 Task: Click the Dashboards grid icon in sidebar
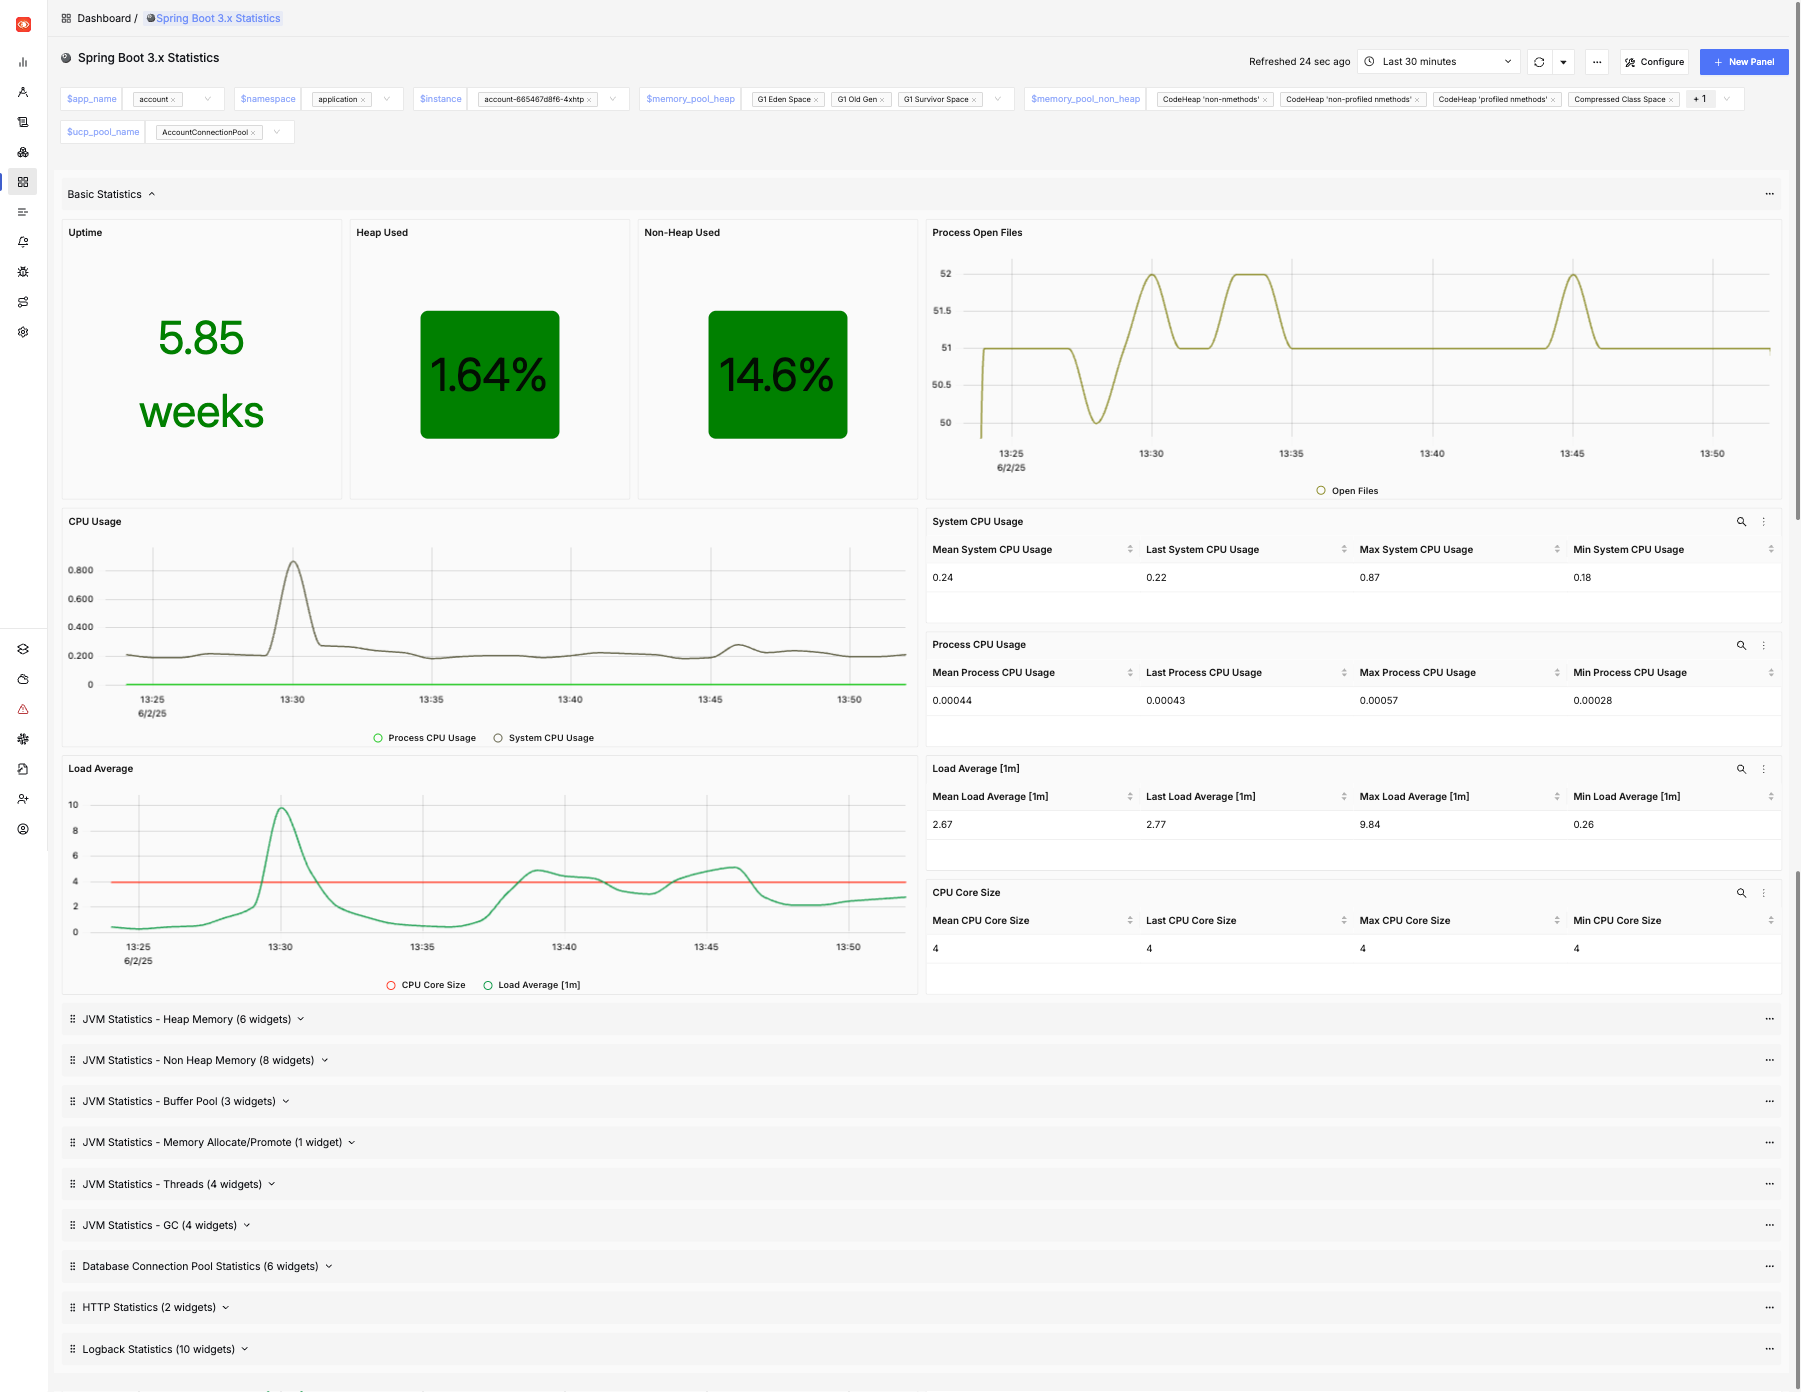[x=23, y=181]
